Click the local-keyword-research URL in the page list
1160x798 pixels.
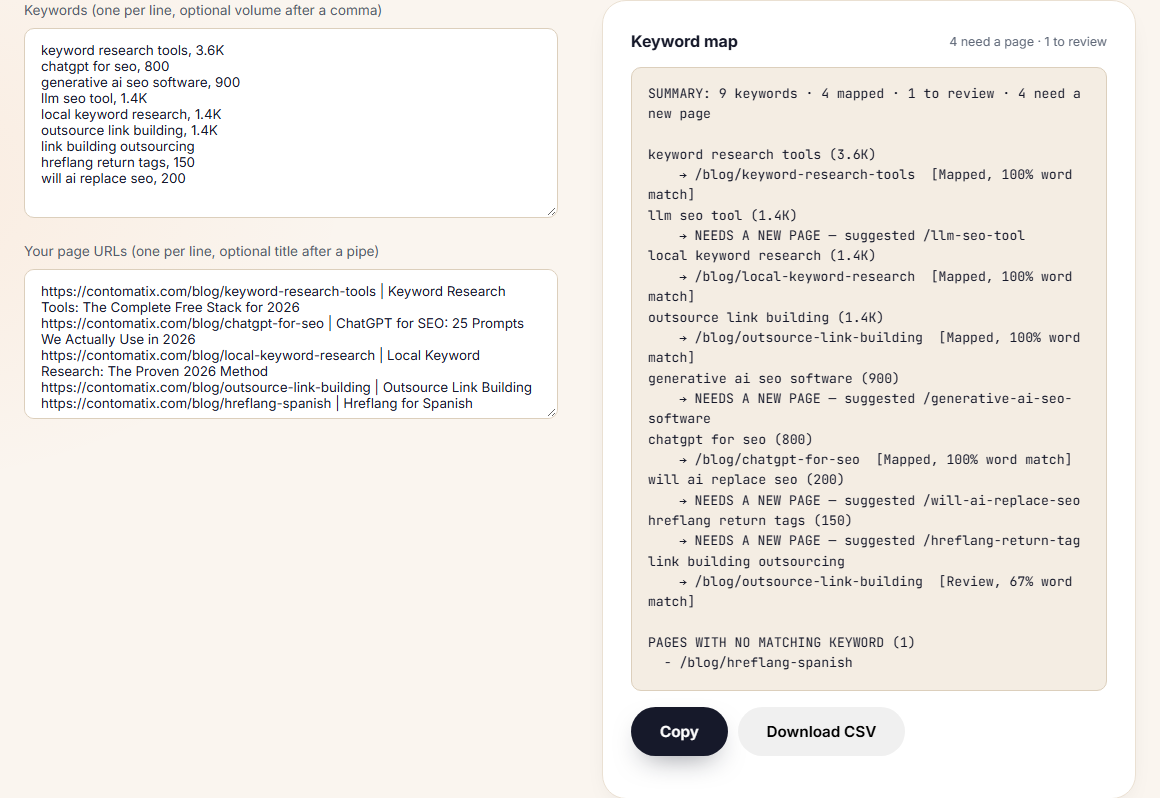[208, 355]
